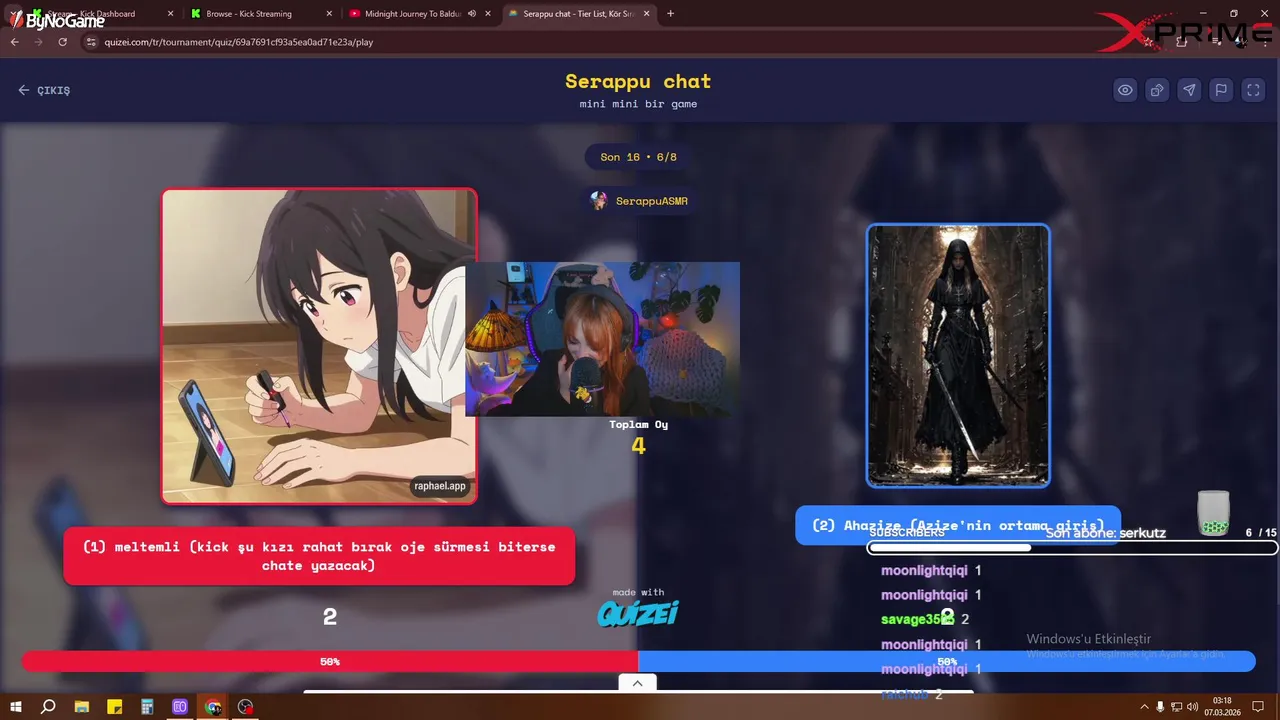The width and height of the screenshot is (1280, 720).
Task: Open the clock showing 03:18
Action: click(x=1222, y=706)
